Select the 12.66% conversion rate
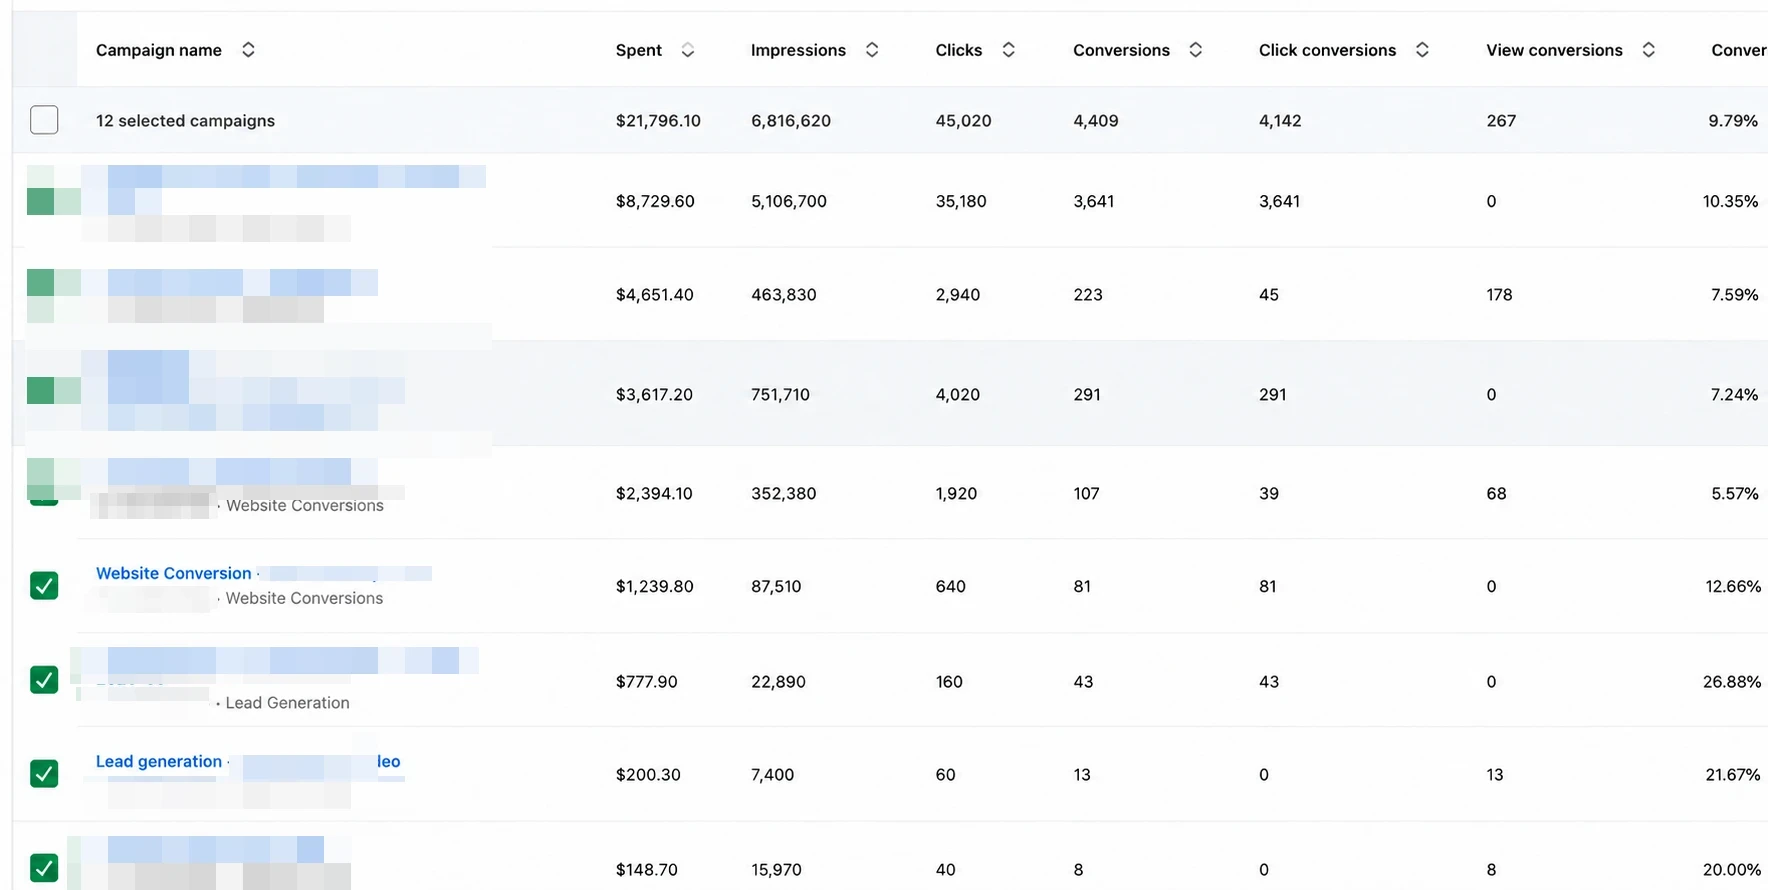This screenshot has height=890, width=1768. (x=1733, y=586)
